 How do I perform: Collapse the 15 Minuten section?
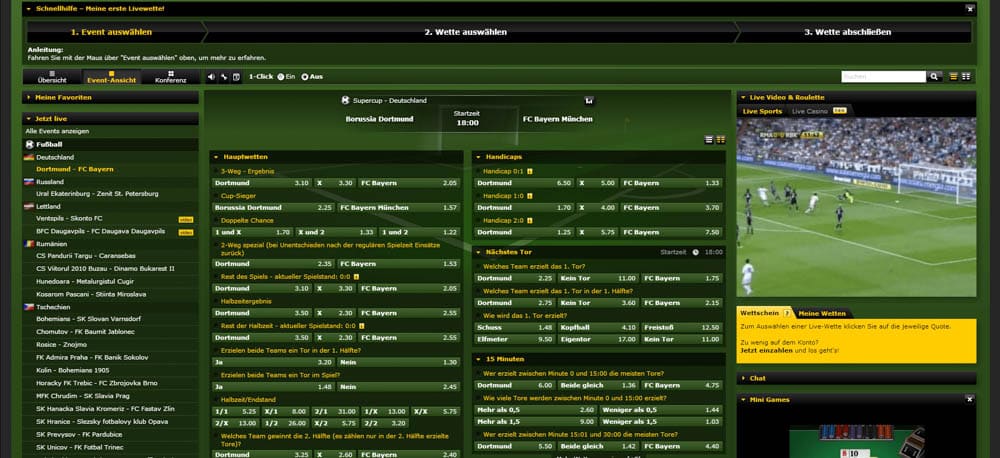(x=478, y=359)
